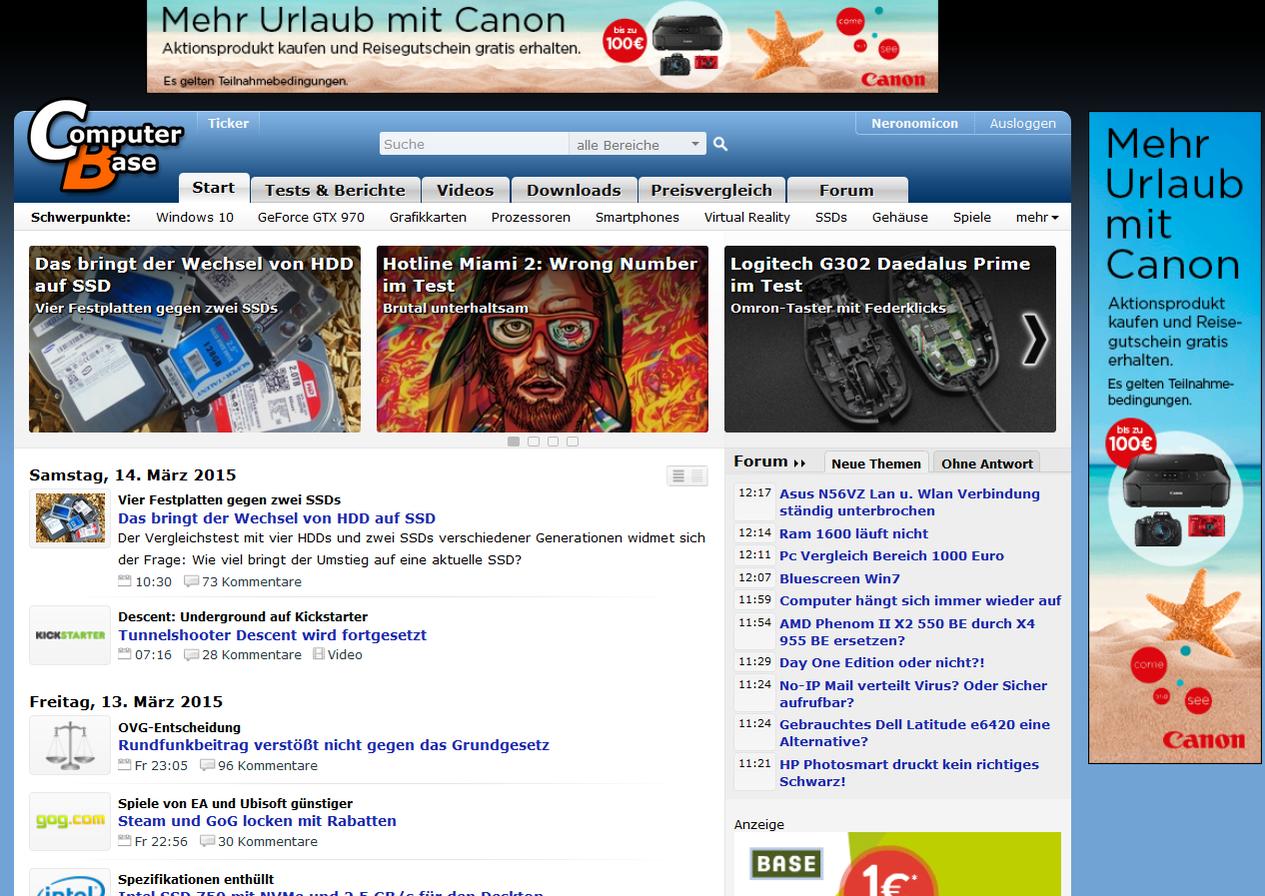Open the Forum navigation tab
Image resolution: width=1265 pixels, height=896 pixels.
tap(847, 190)
